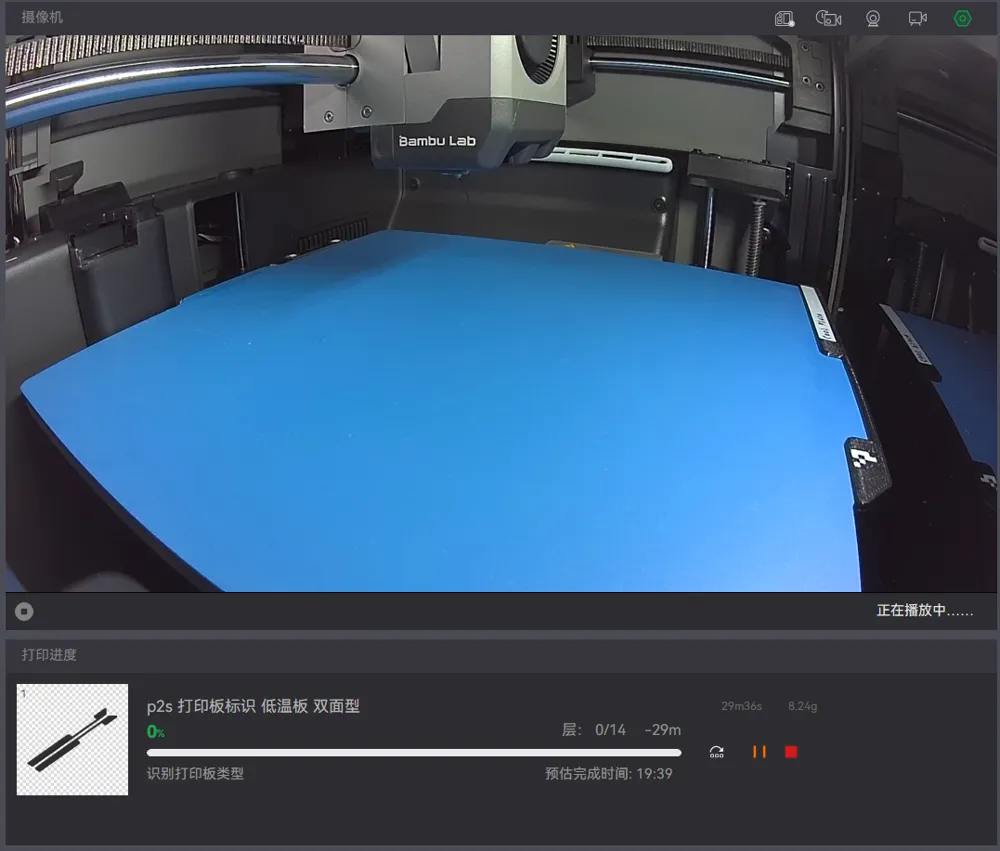Click the print options cycle icon
Screen dimensions: 1000x851
click(x=717, y=752)
